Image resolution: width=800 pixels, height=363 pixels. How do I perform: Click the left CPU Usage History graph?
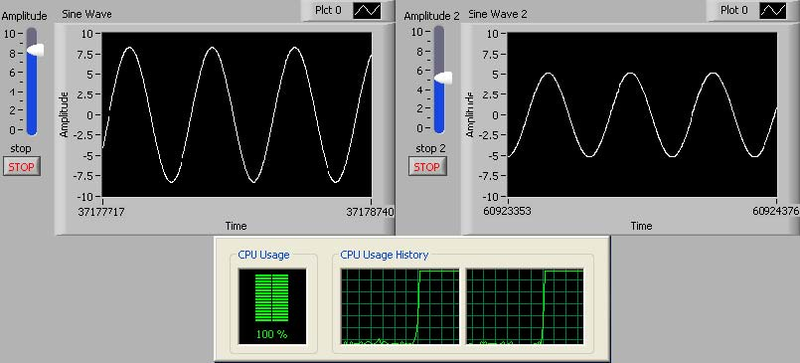399,306
